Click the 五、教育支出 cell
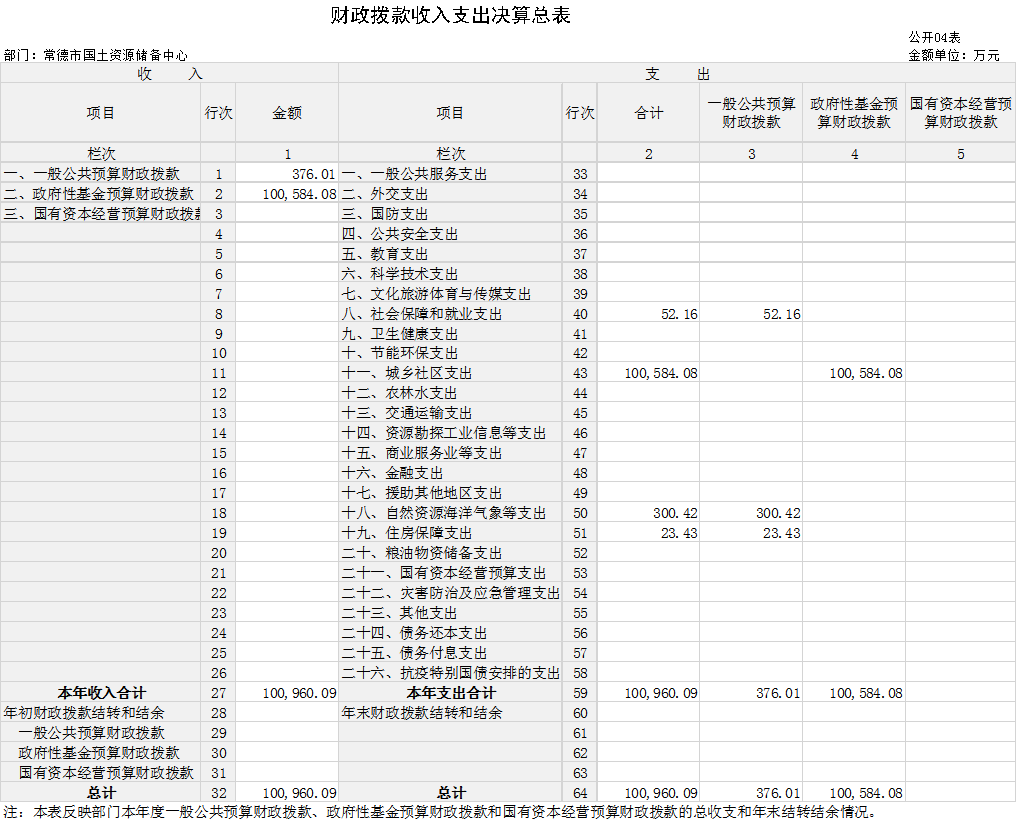 point(450,254)
